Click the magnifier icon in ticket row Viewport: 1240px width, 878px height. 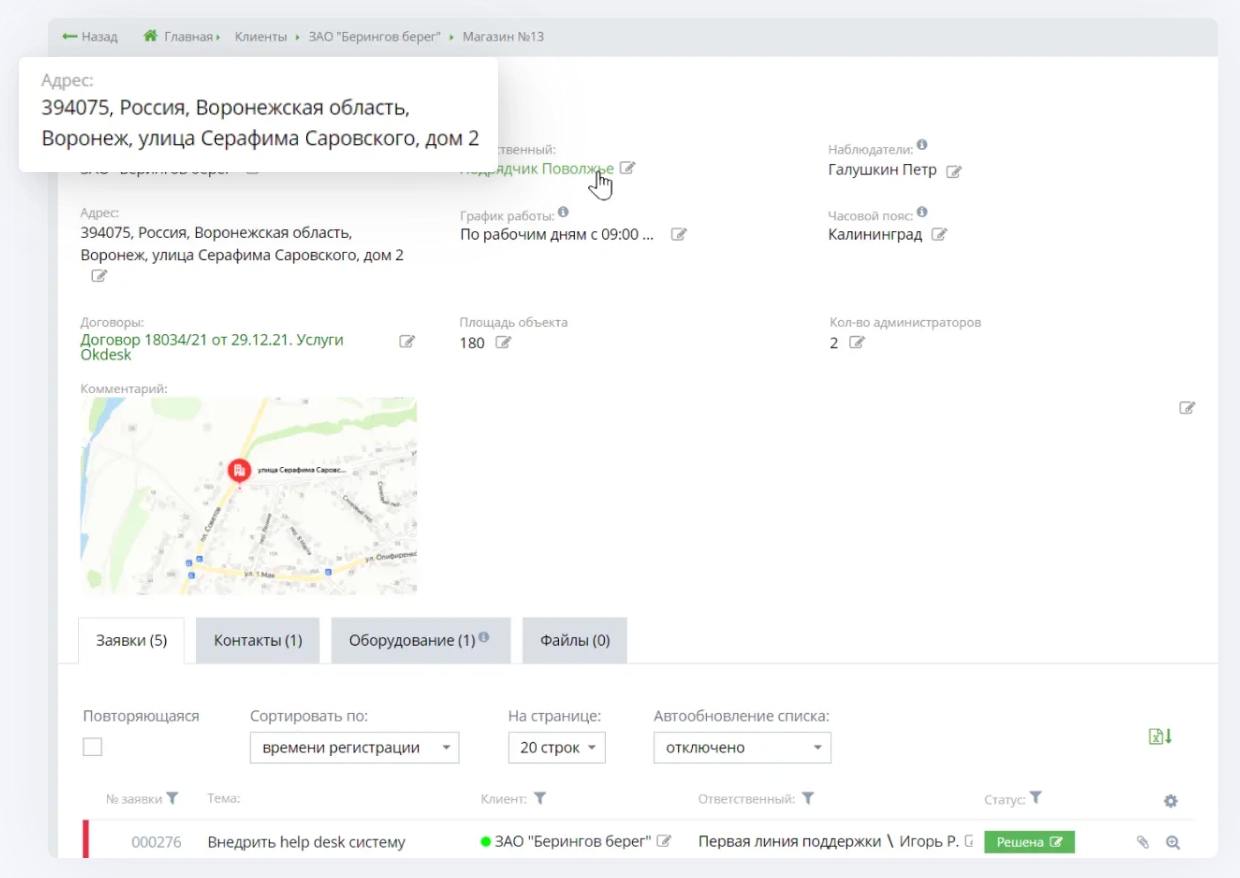click(x=1173, y=843)
